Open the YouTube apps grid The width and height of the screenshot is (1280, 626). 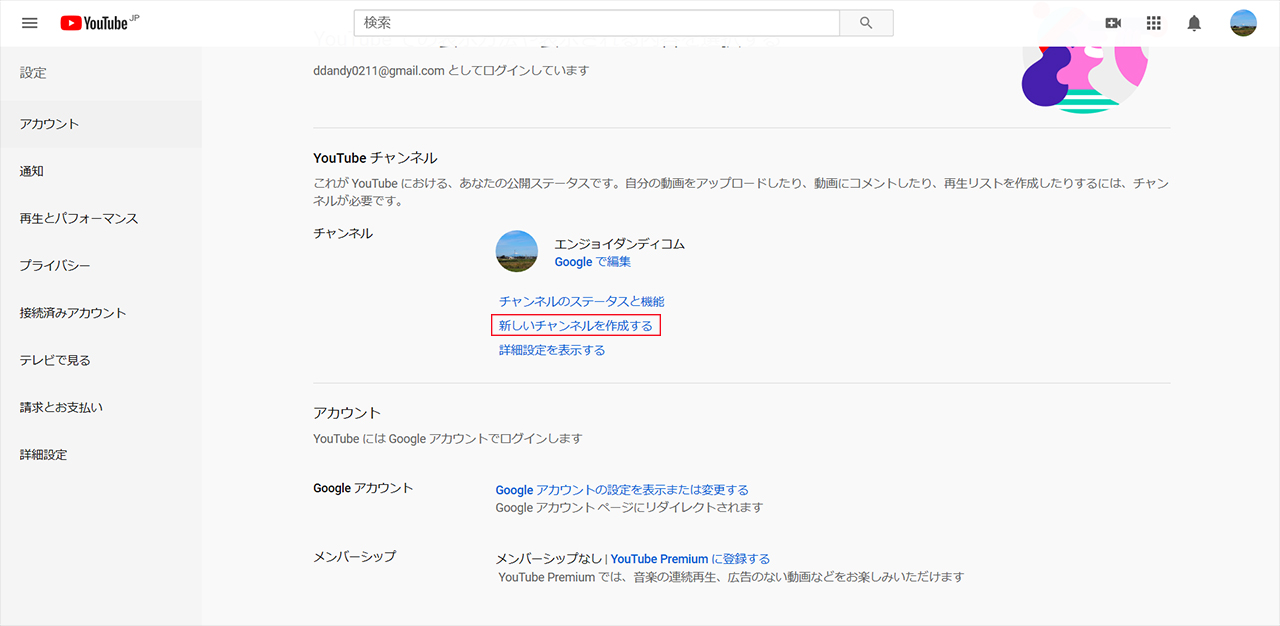1153,23
